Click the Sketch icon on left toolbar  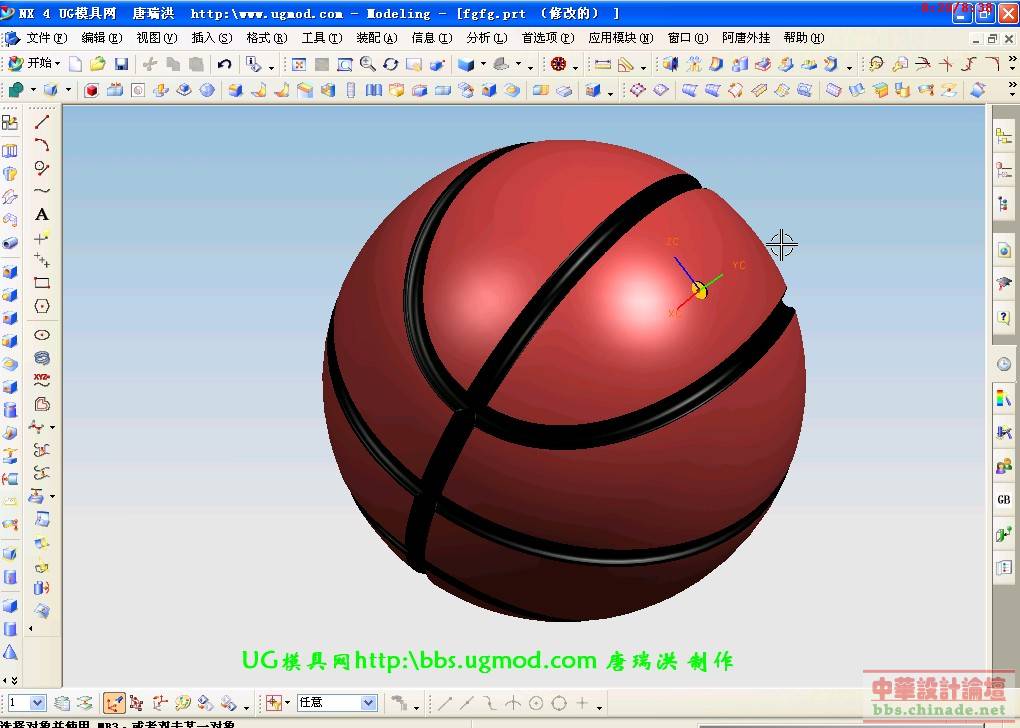10,122
